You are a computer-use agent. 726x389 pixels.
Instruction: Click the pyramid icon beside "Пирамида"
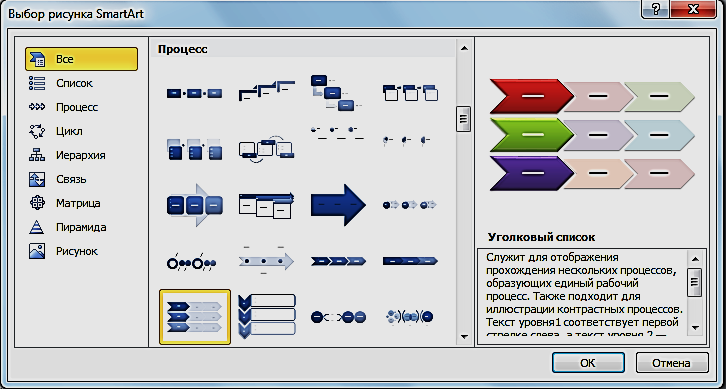pyautogui.click(x=37, y=227)
